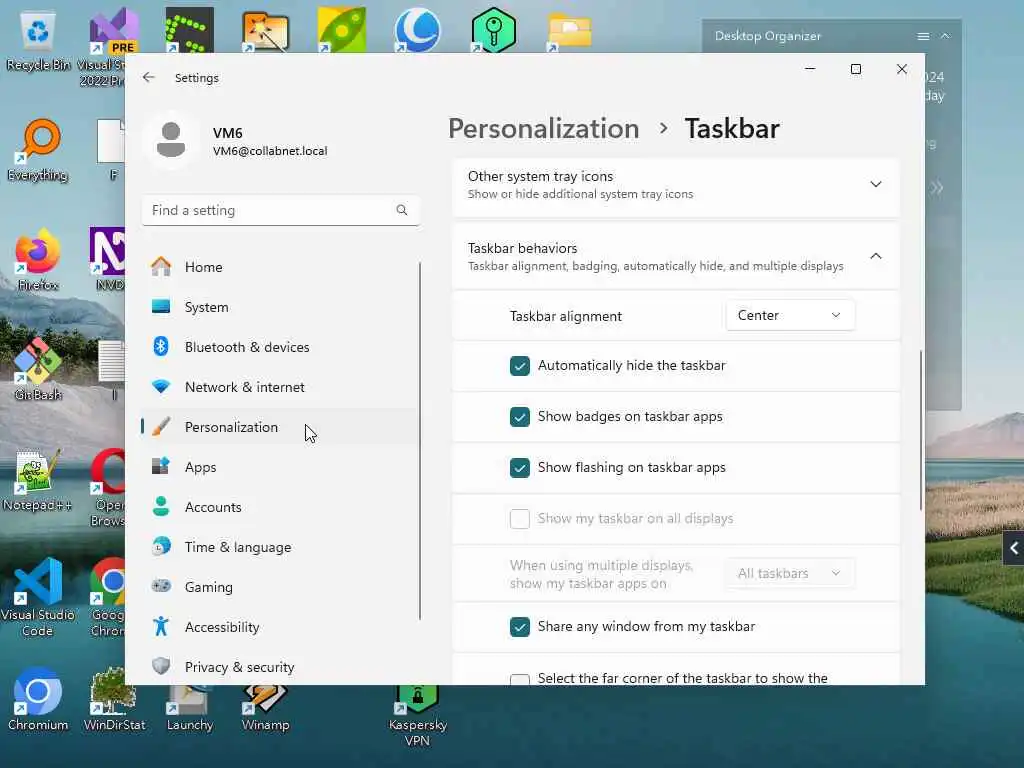Select the Winamp desktop icon

coord(265,708)
